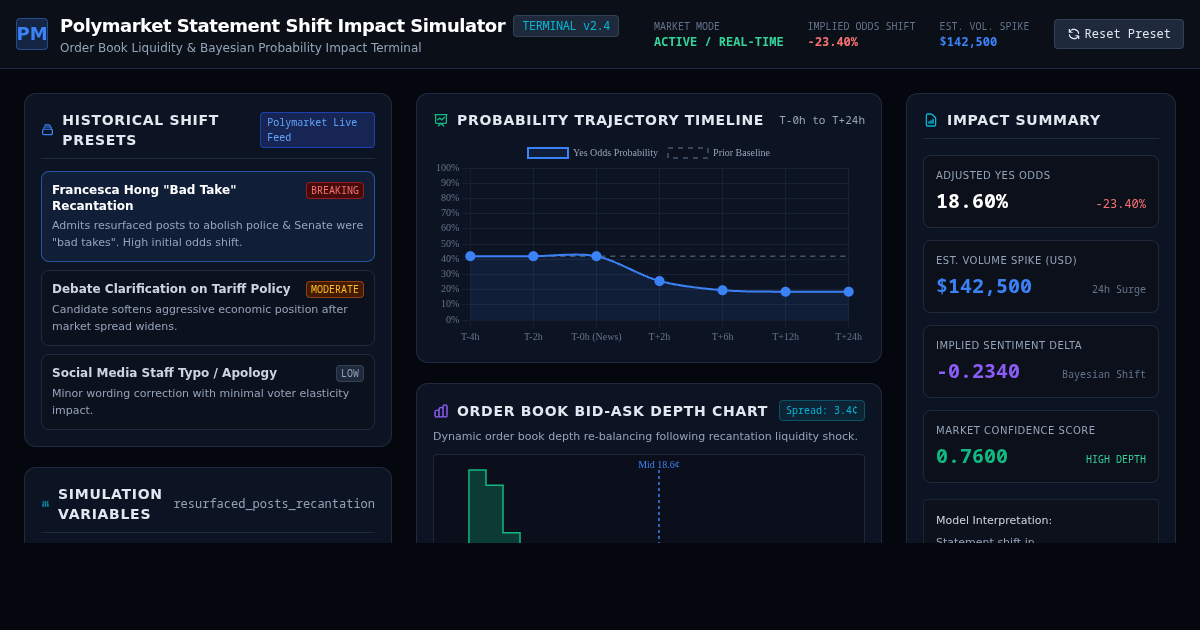Click the T+12h chart data point
The image size is (1200, 630).
785,292
